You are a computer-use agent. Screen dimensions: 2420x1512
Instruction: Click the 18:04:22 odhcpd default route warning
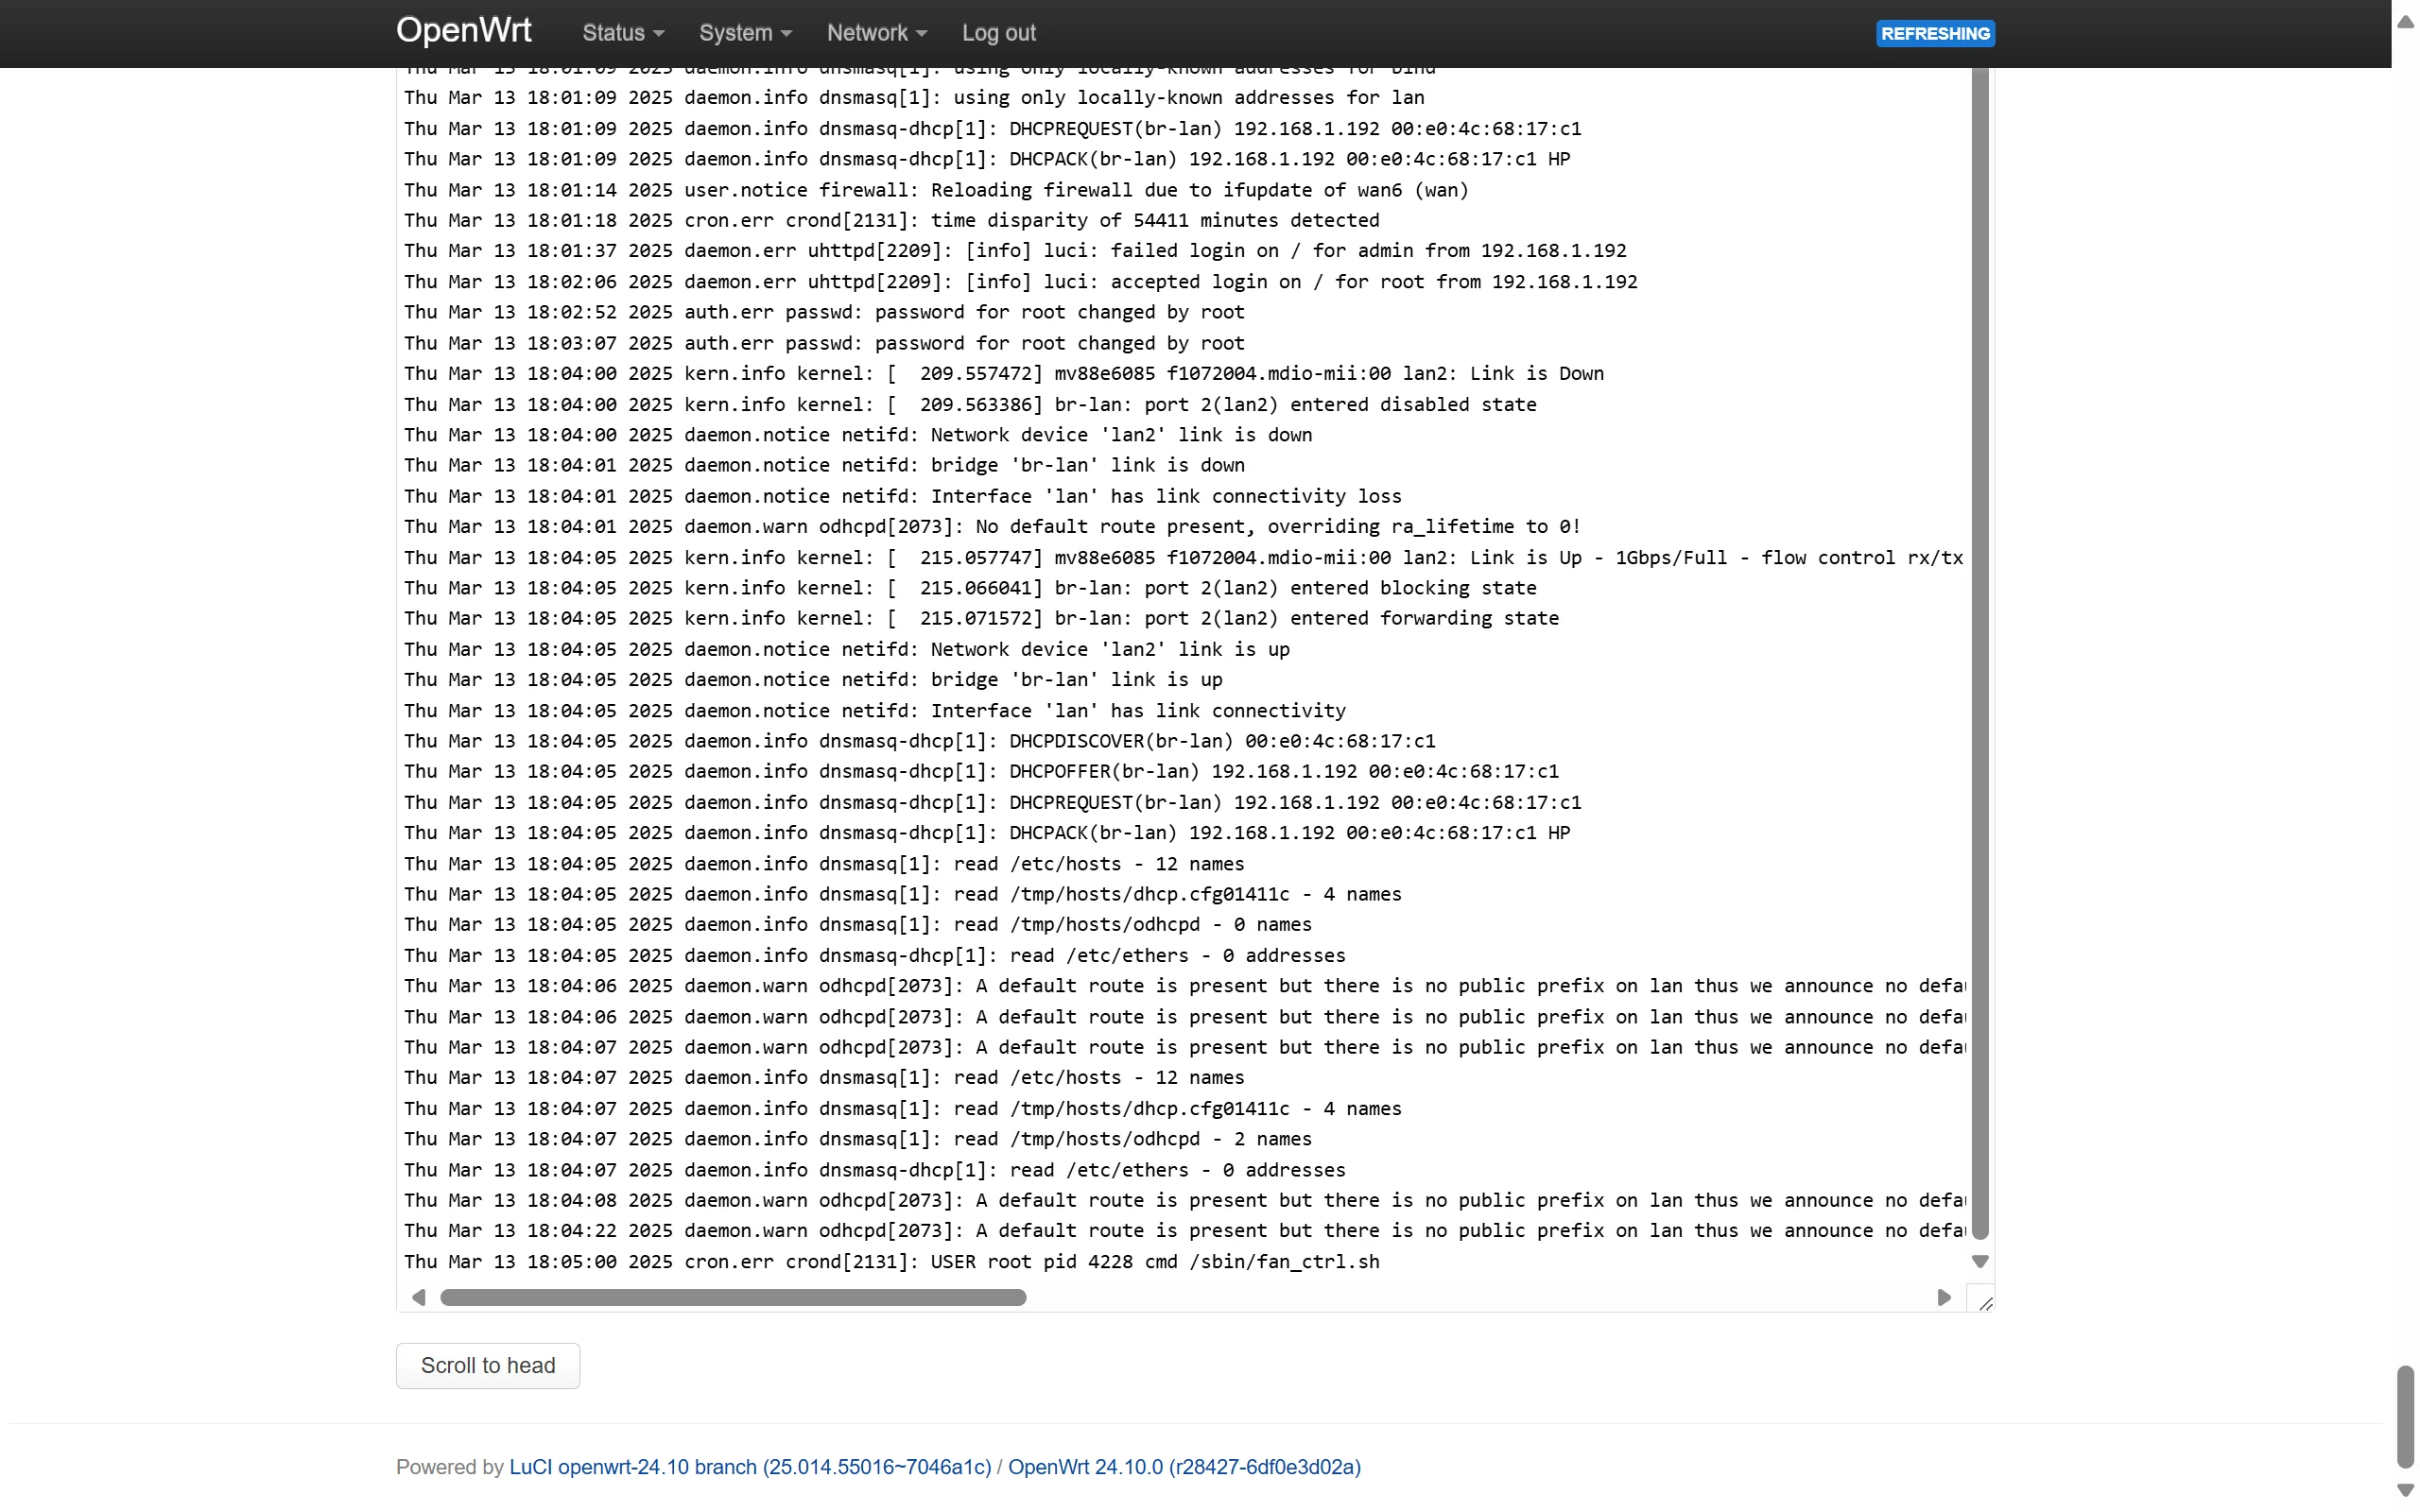click(x=1184, y=1231)
